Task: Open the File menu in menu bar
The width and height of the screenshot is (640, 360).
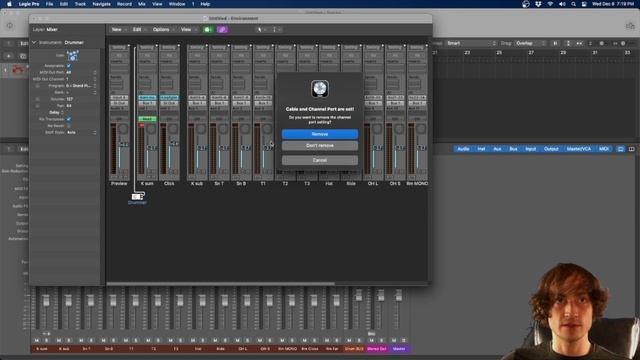Action: coord(49,4)
